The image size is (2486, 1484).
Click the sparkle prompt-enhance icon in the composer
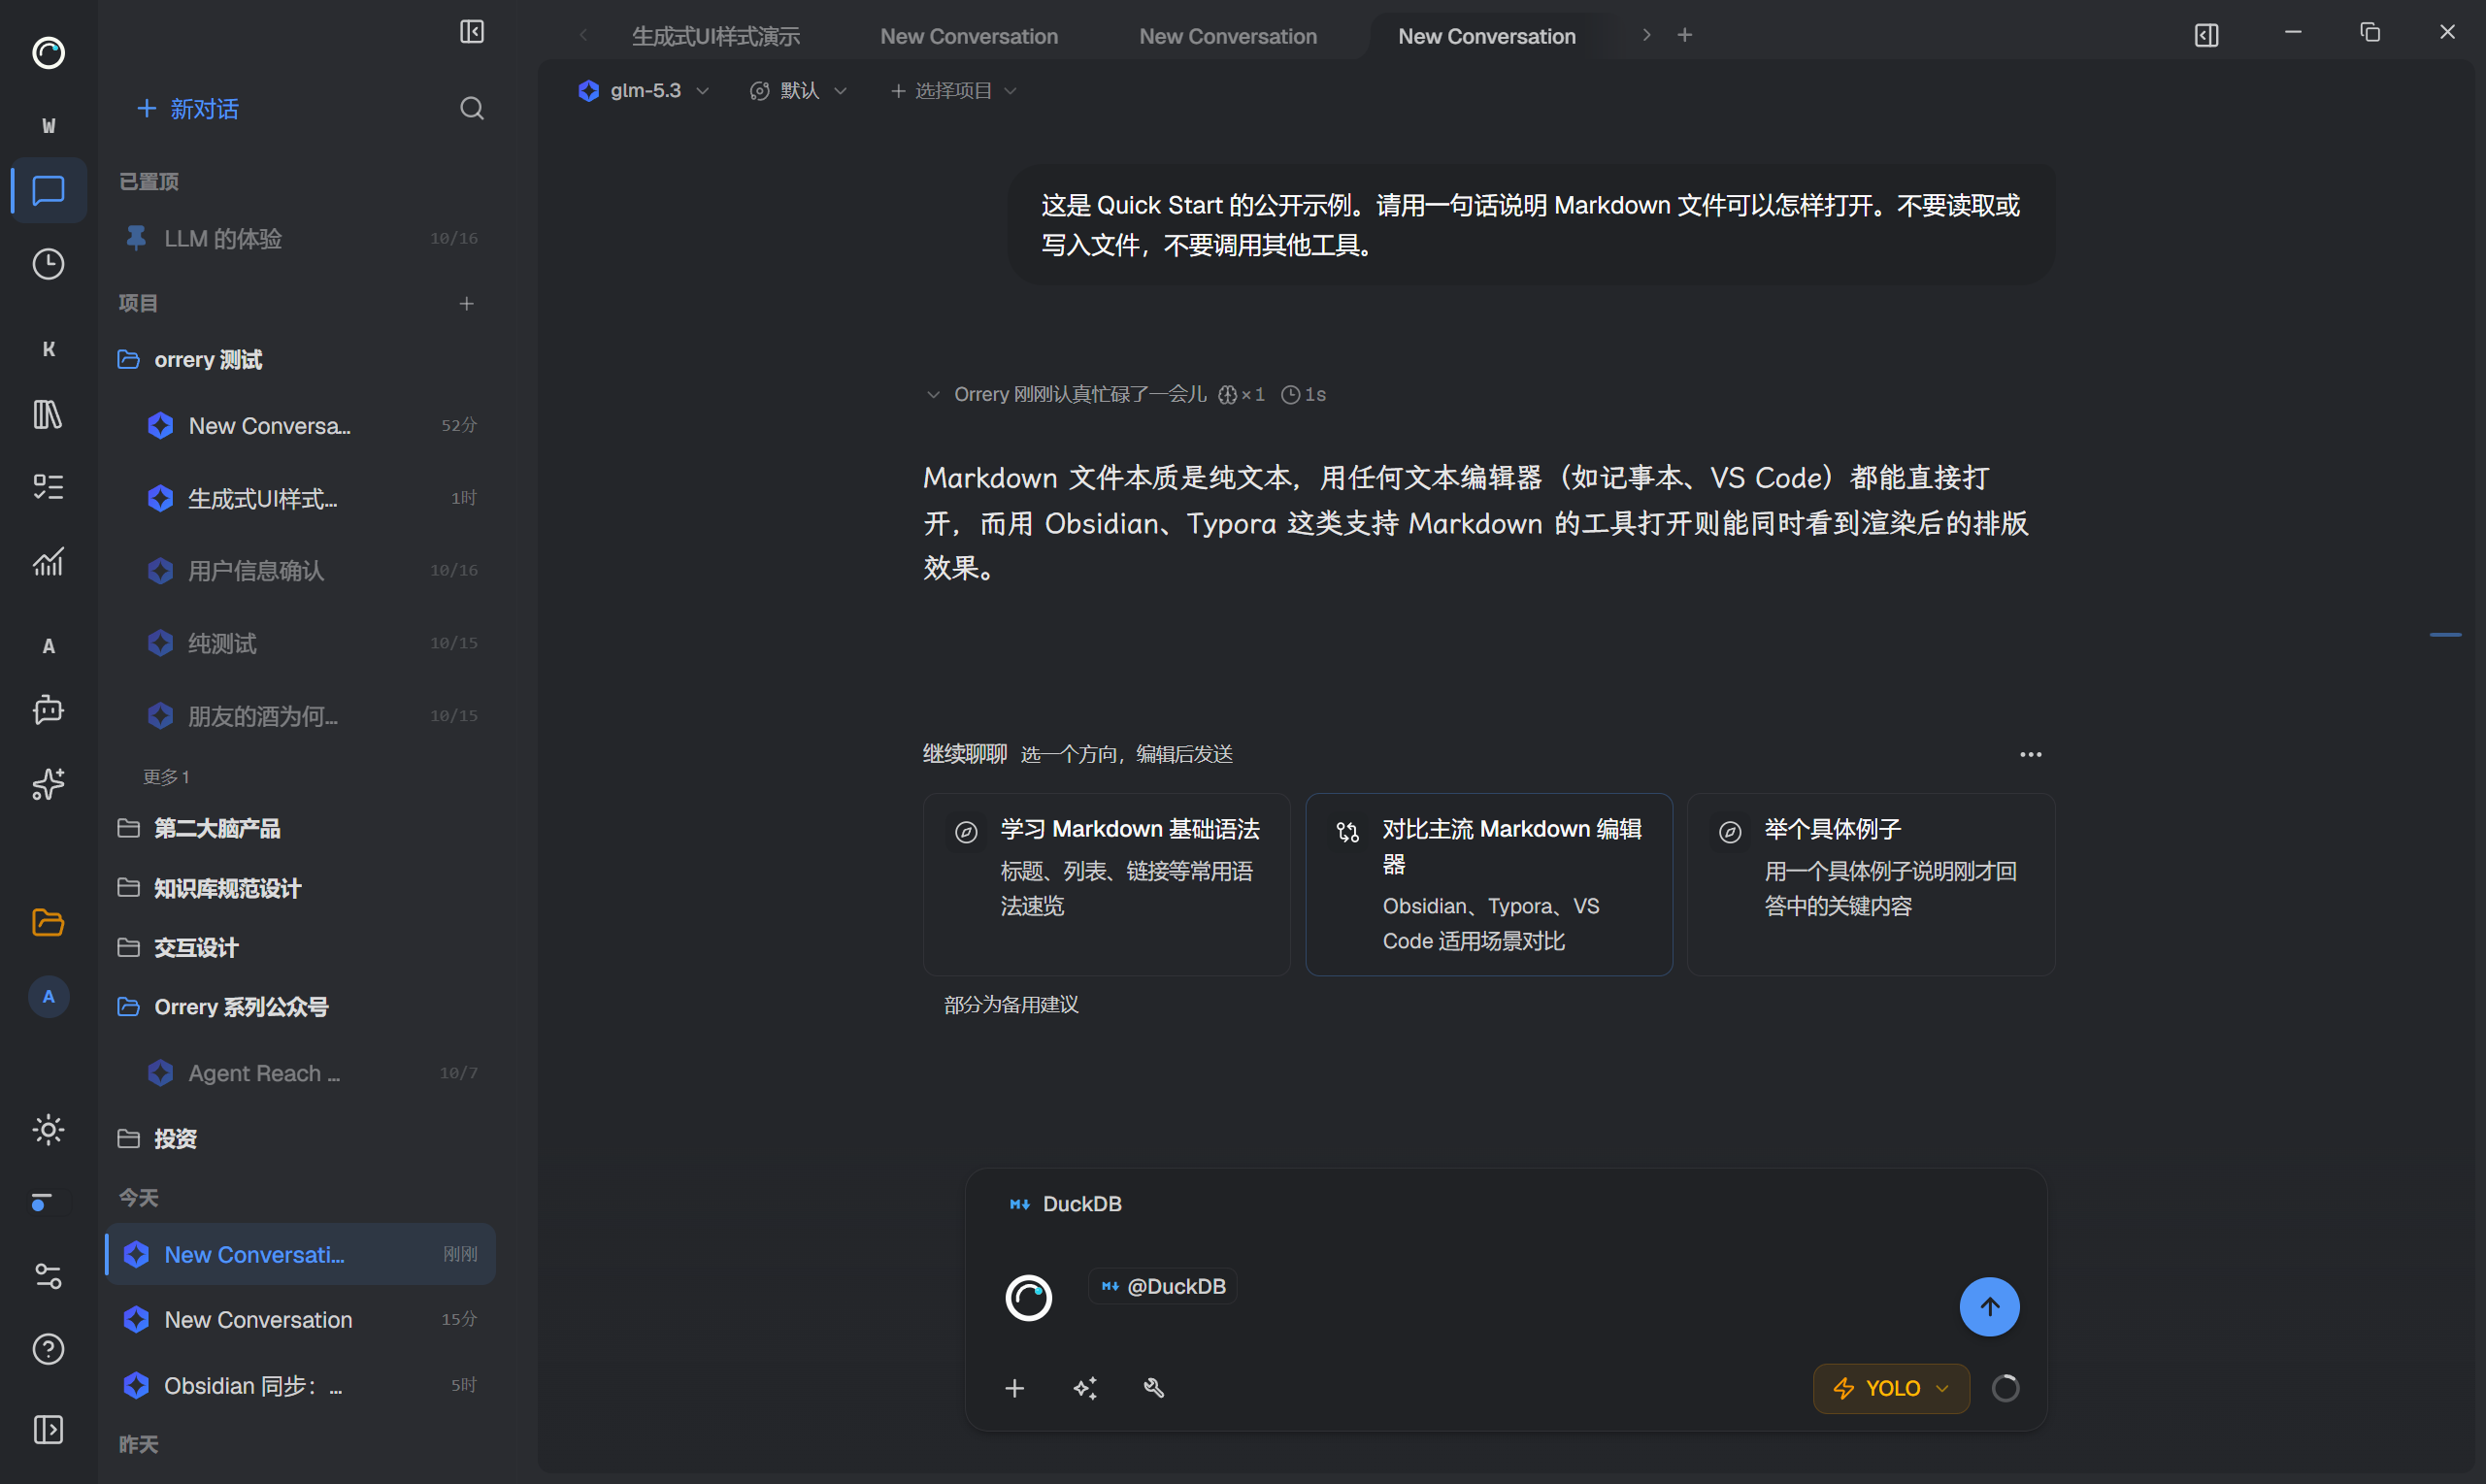click(x=1085, y=1388)
